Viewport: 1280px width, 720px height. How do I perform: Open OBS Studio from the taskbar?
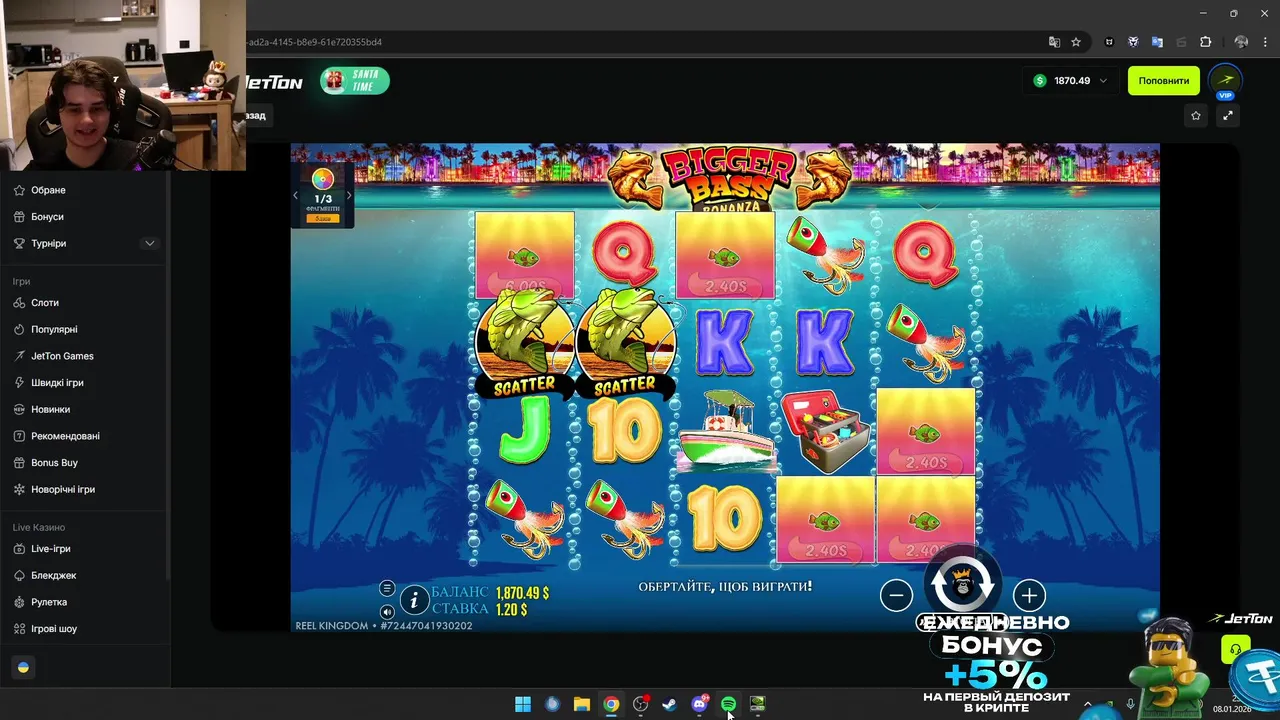click(640, 704)
